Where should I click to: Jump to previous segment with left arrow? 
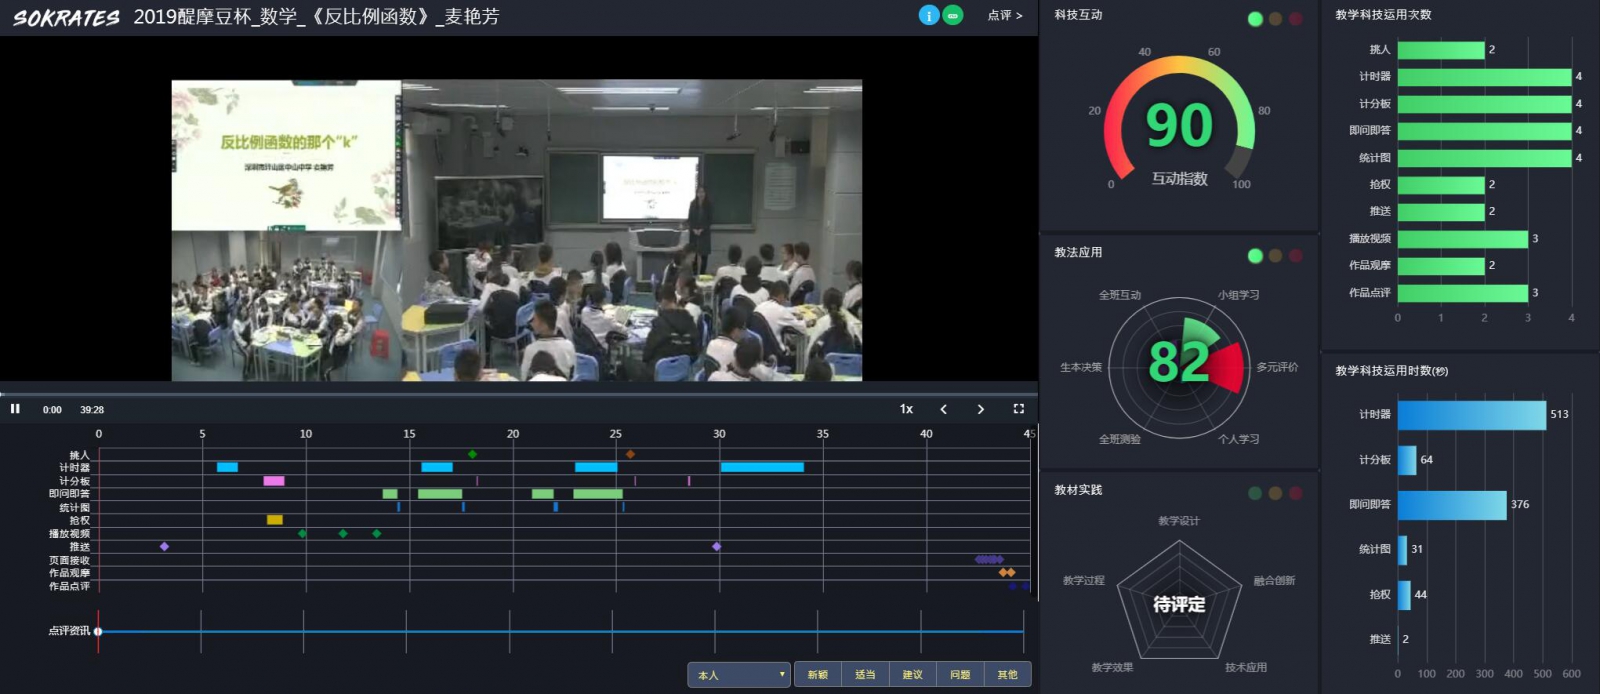[943, 409]
